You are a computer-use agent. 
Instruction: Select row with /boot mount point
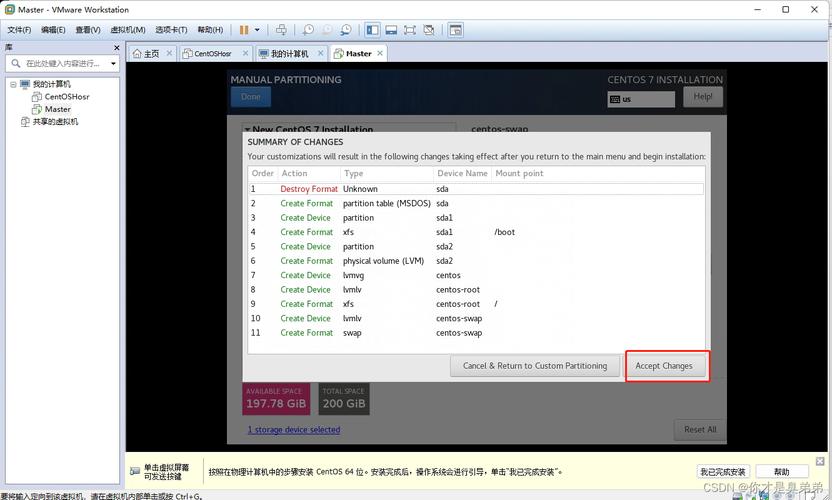tap(476, 232)
